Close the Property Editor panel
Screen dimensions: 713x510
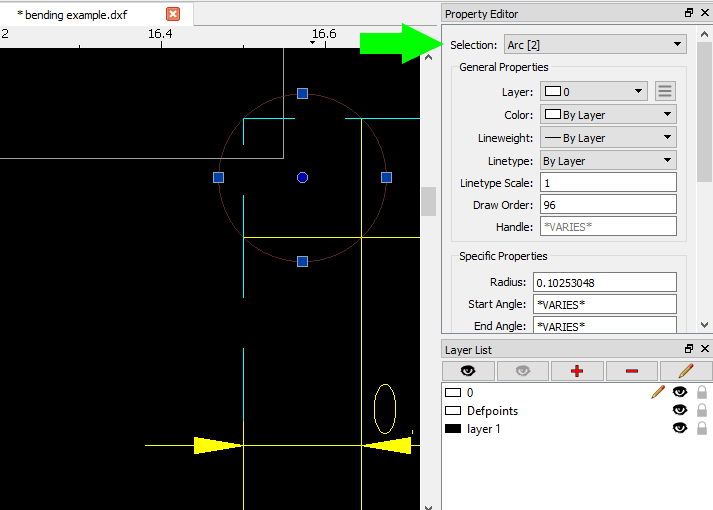tap(705, 13)
